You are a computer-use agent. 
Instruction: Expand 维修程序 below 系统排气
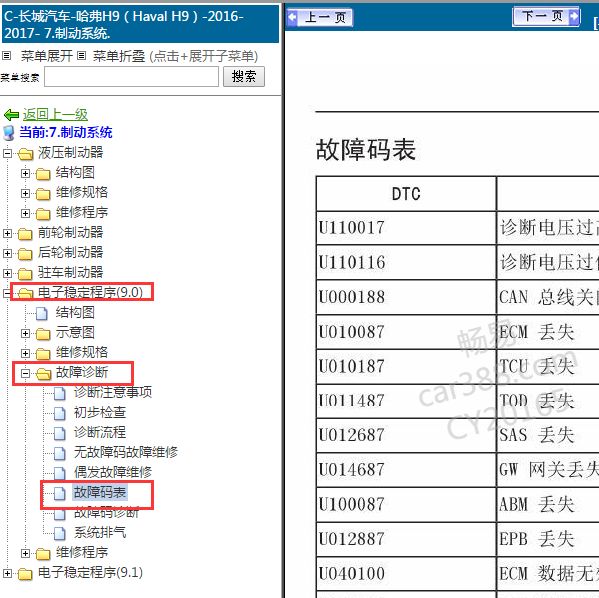pos(25,553)
